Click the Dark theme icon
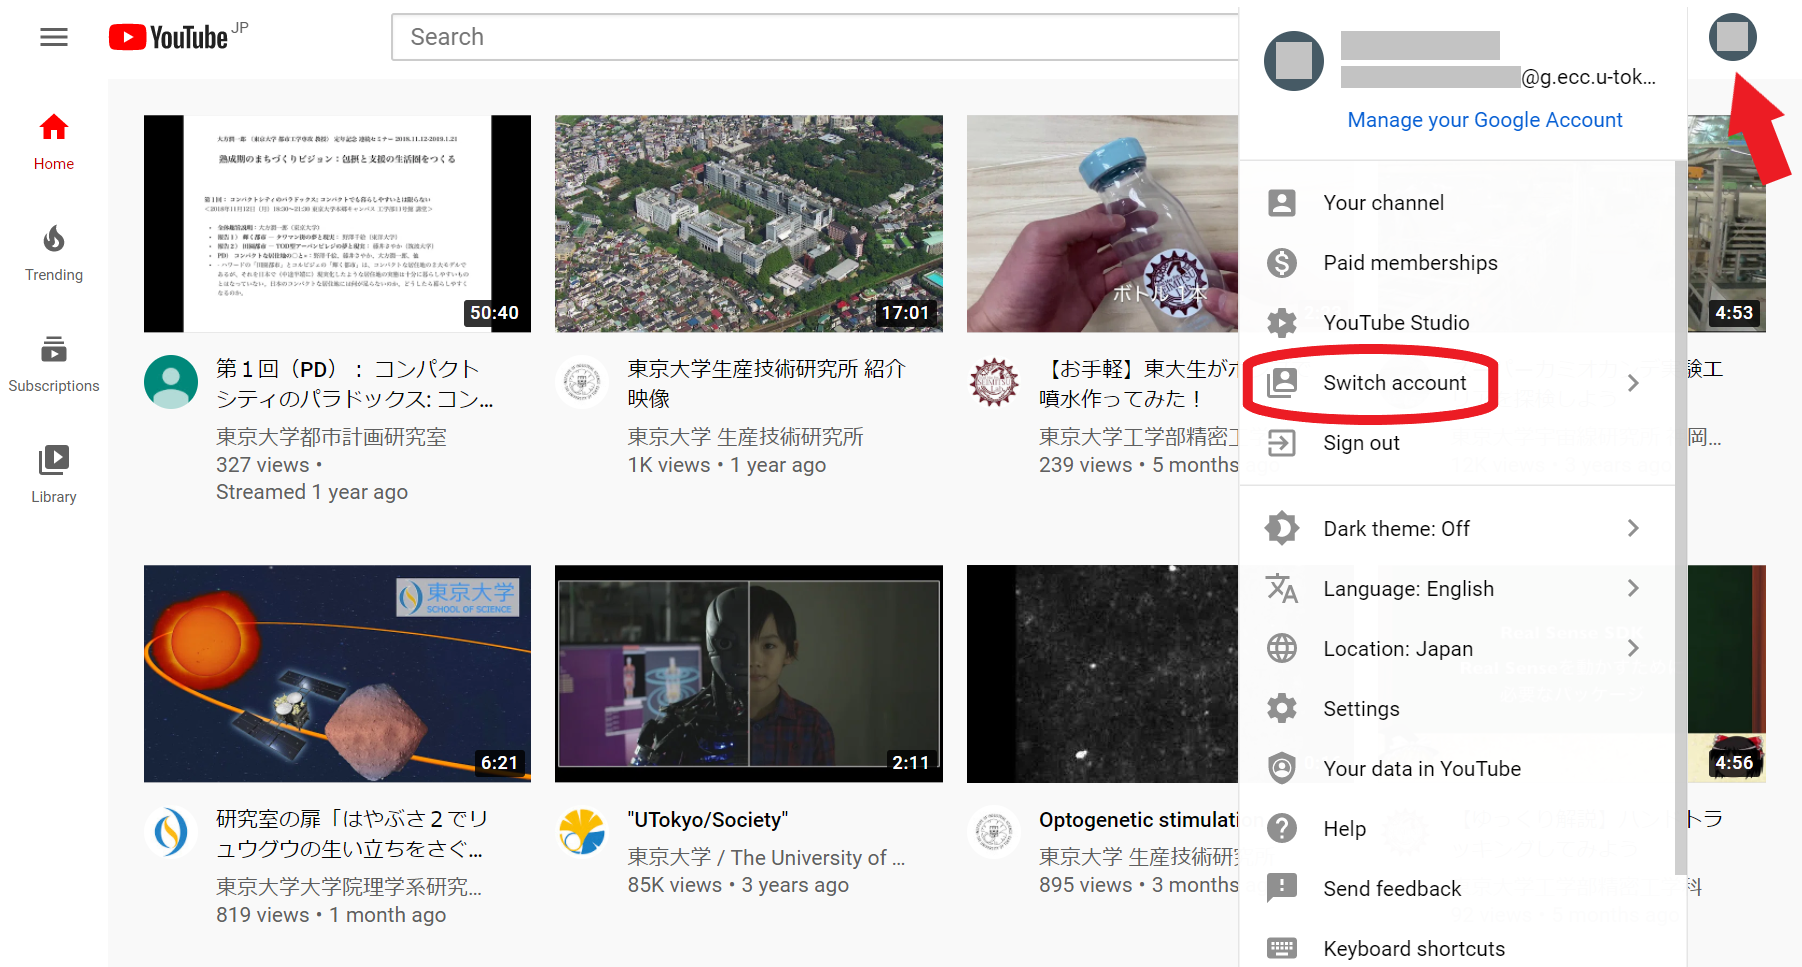The height and width of the screenshot is (967, 1802). [1282, 528]
